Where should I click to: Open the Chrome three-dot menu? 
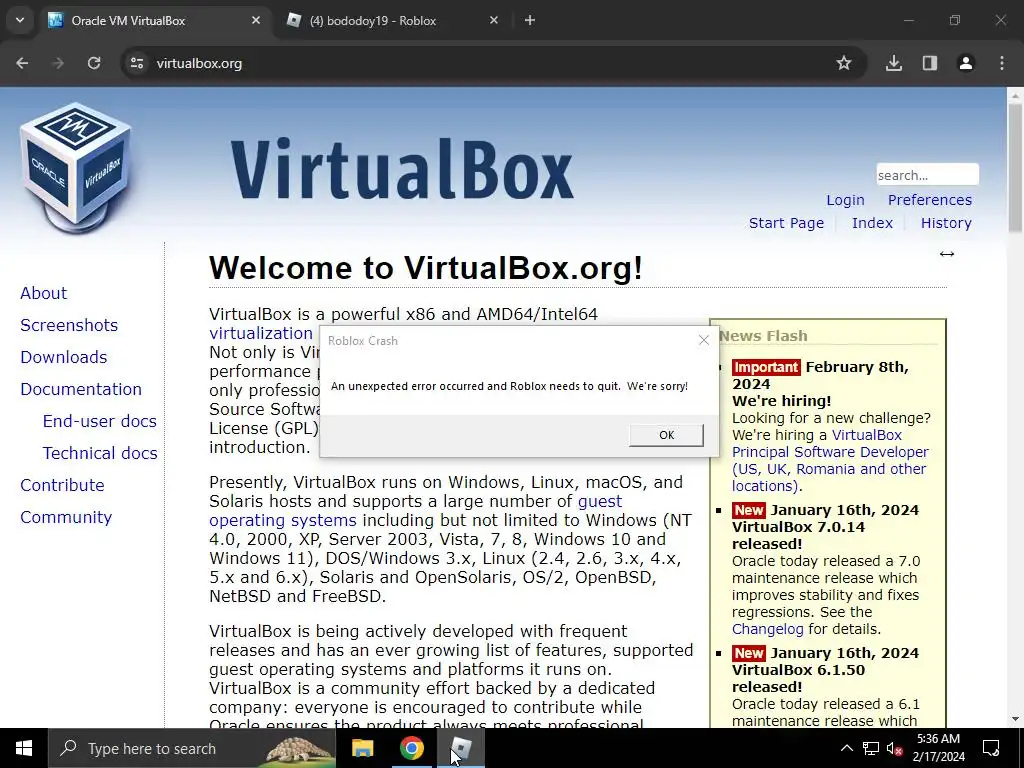pos(1002,63)
